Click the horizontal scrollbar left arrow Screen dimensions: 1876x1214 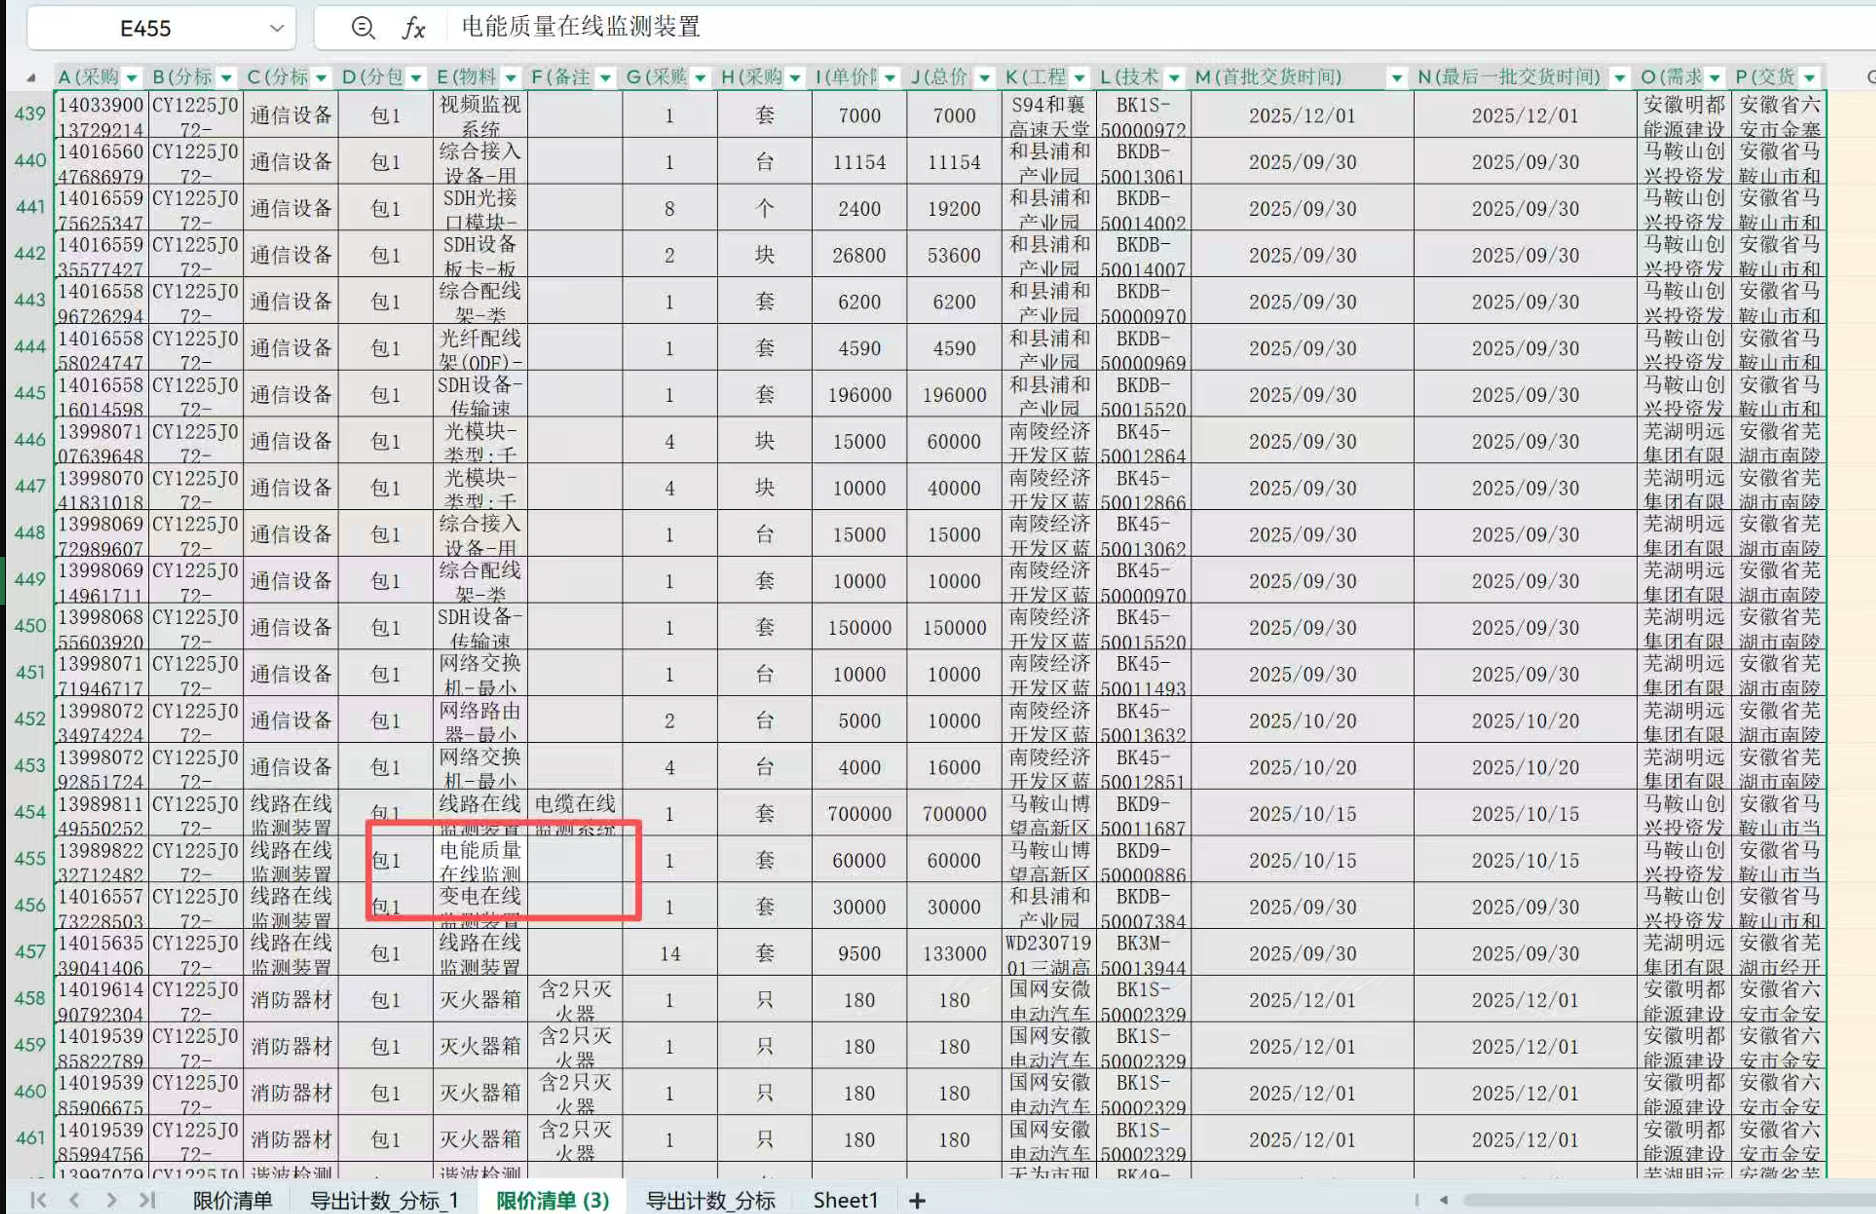(x=1443, y=1200)
